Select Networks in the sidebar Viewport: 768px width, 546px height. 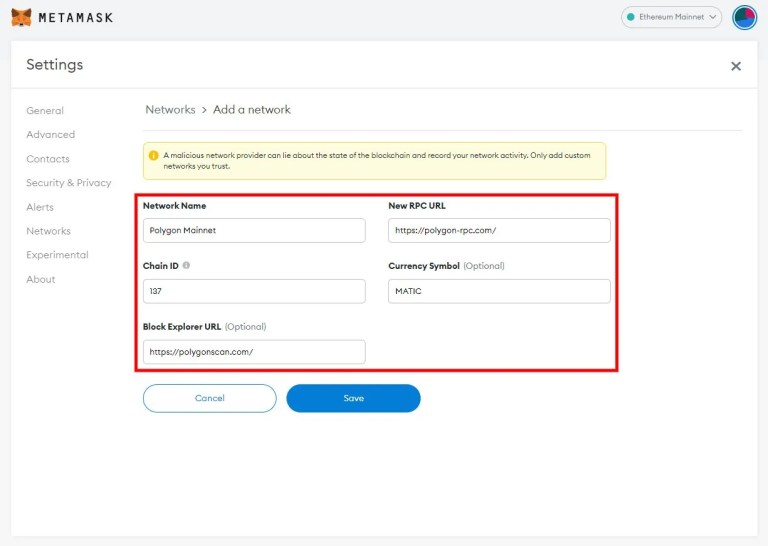click(48, 231)
